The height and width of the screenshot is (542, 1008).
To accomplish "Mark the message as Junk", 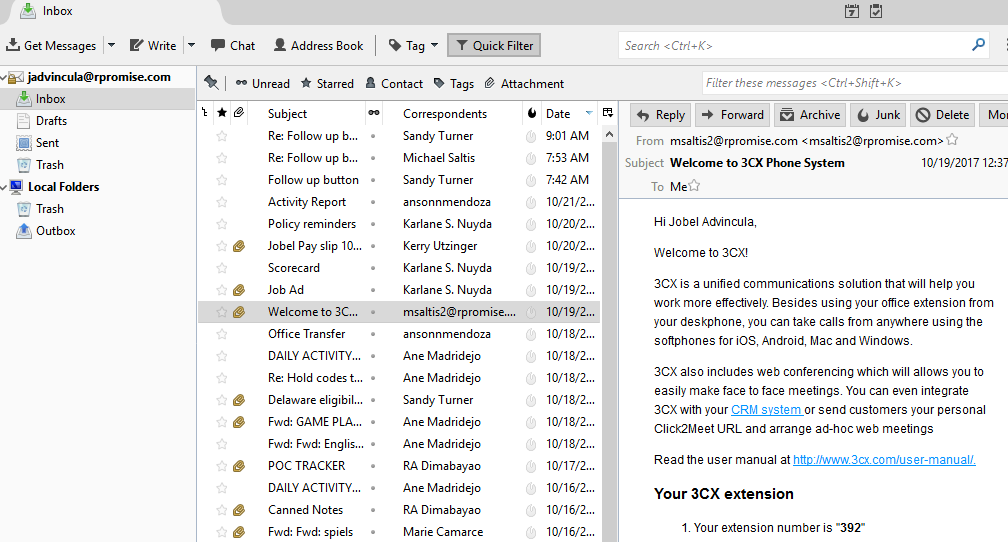I will pos(878,115).
